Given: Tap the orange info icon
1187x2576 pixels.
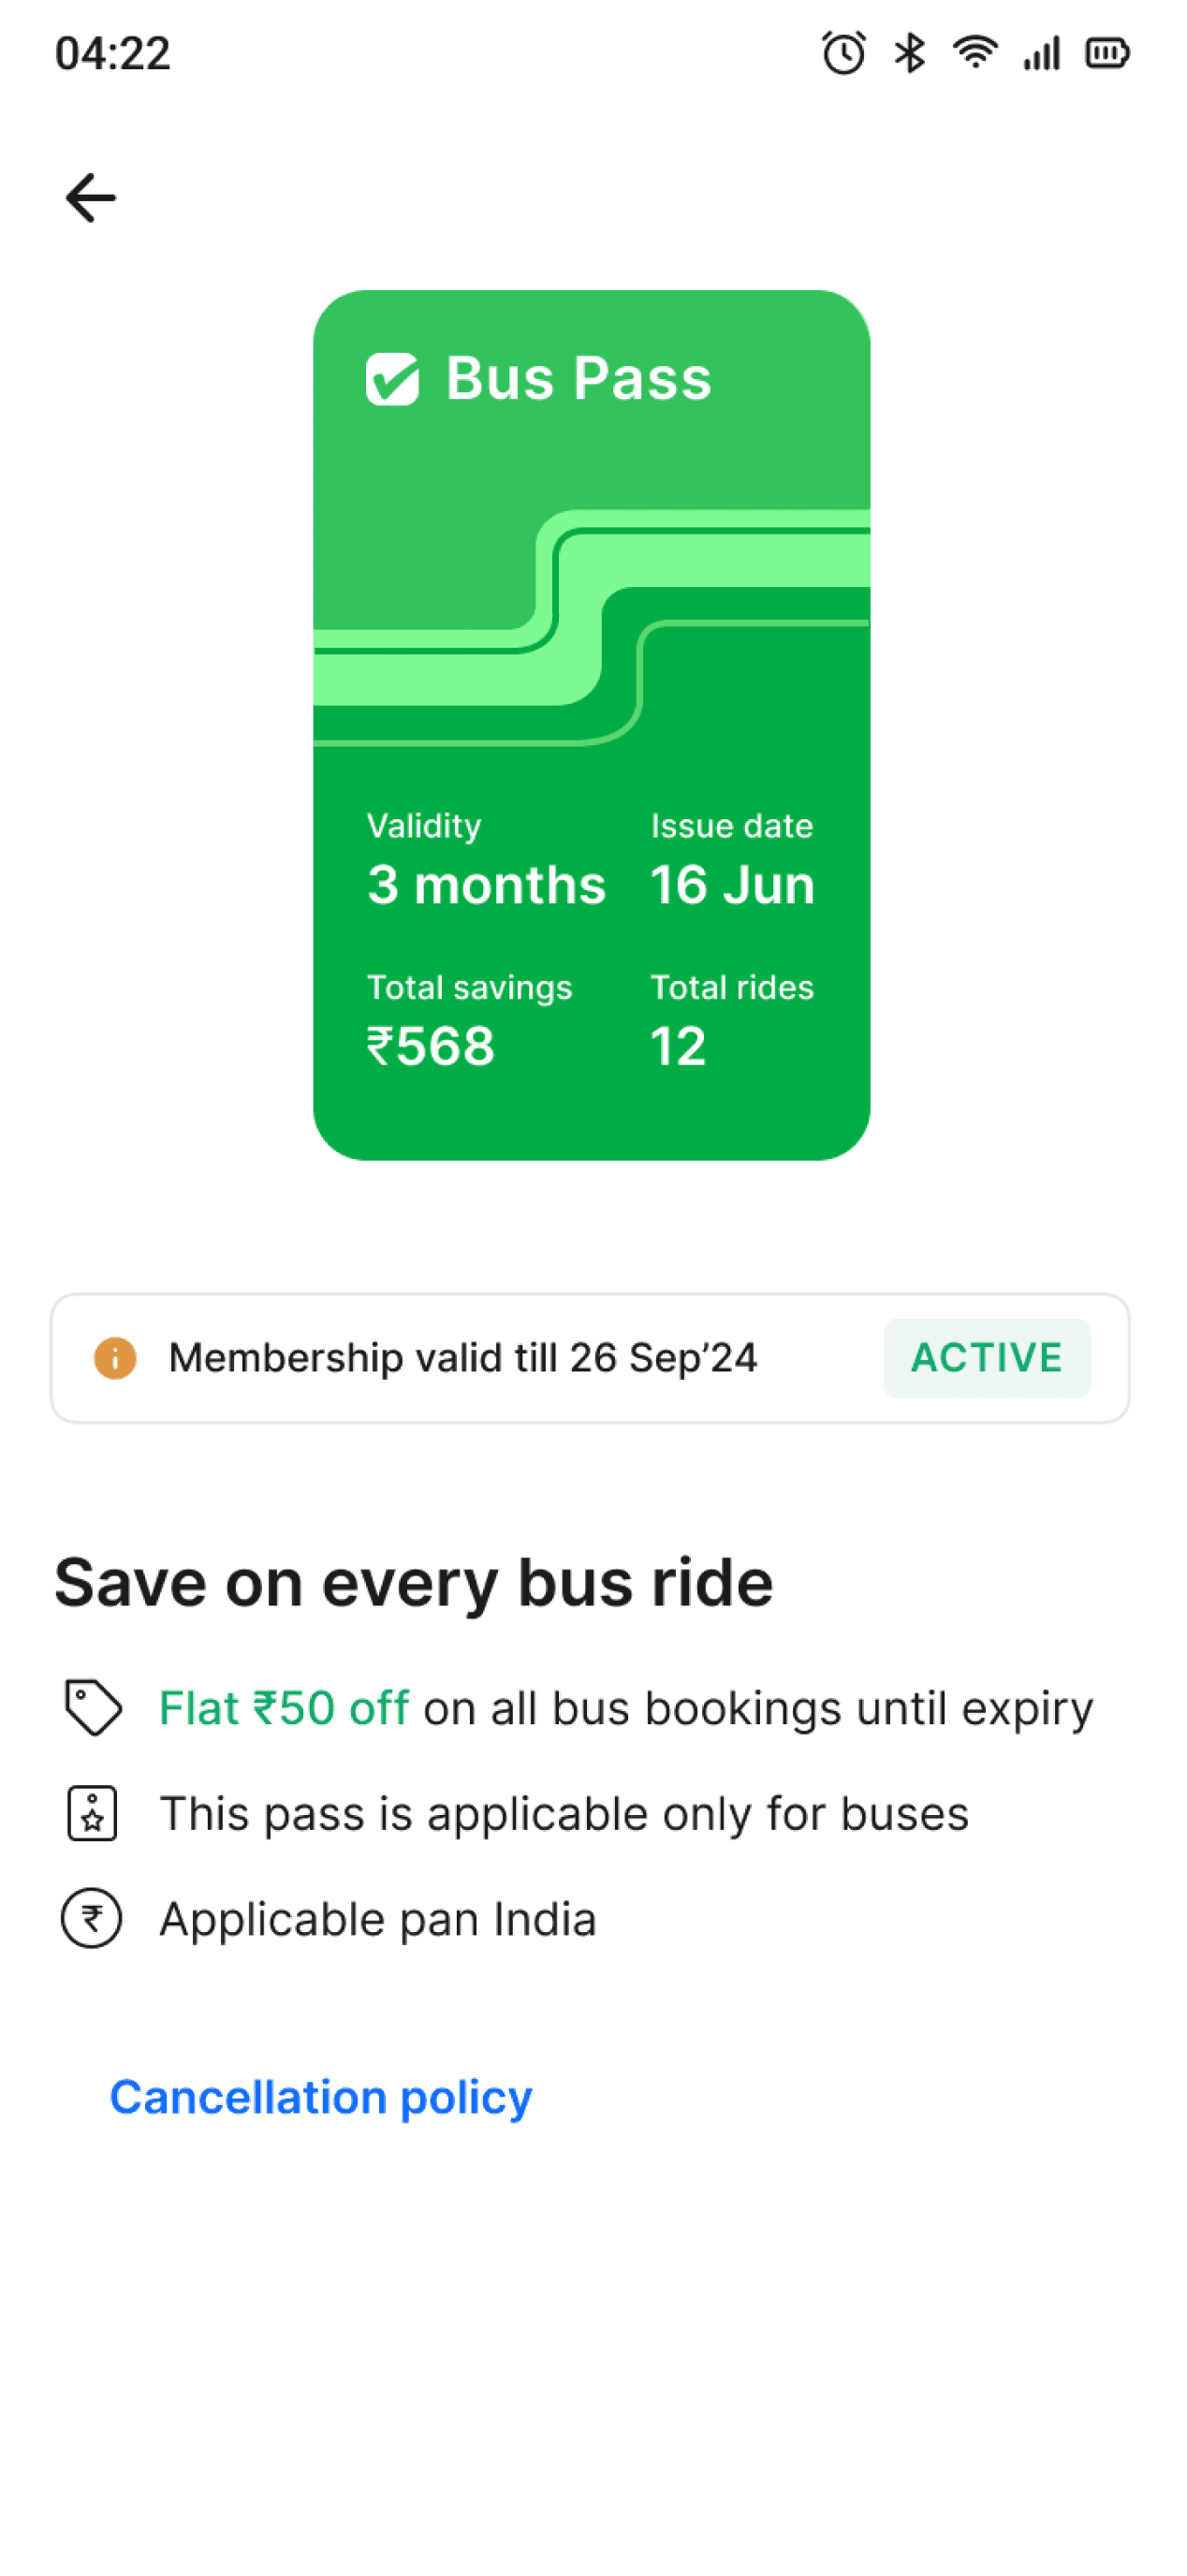Looking at the screenshot, I should pos(115,1358).
